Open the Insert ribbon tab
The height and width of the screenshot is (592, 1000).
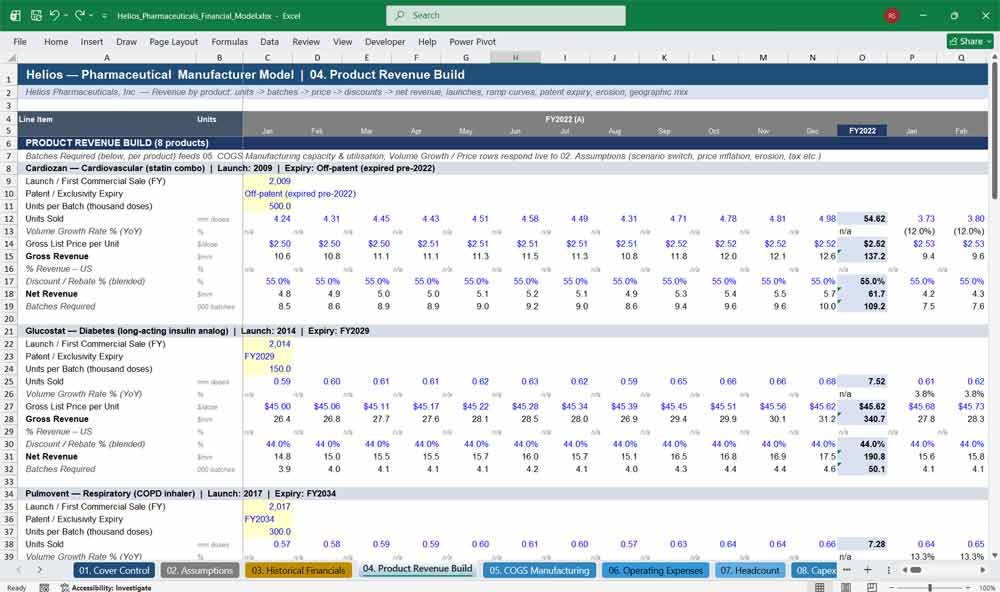92,41
